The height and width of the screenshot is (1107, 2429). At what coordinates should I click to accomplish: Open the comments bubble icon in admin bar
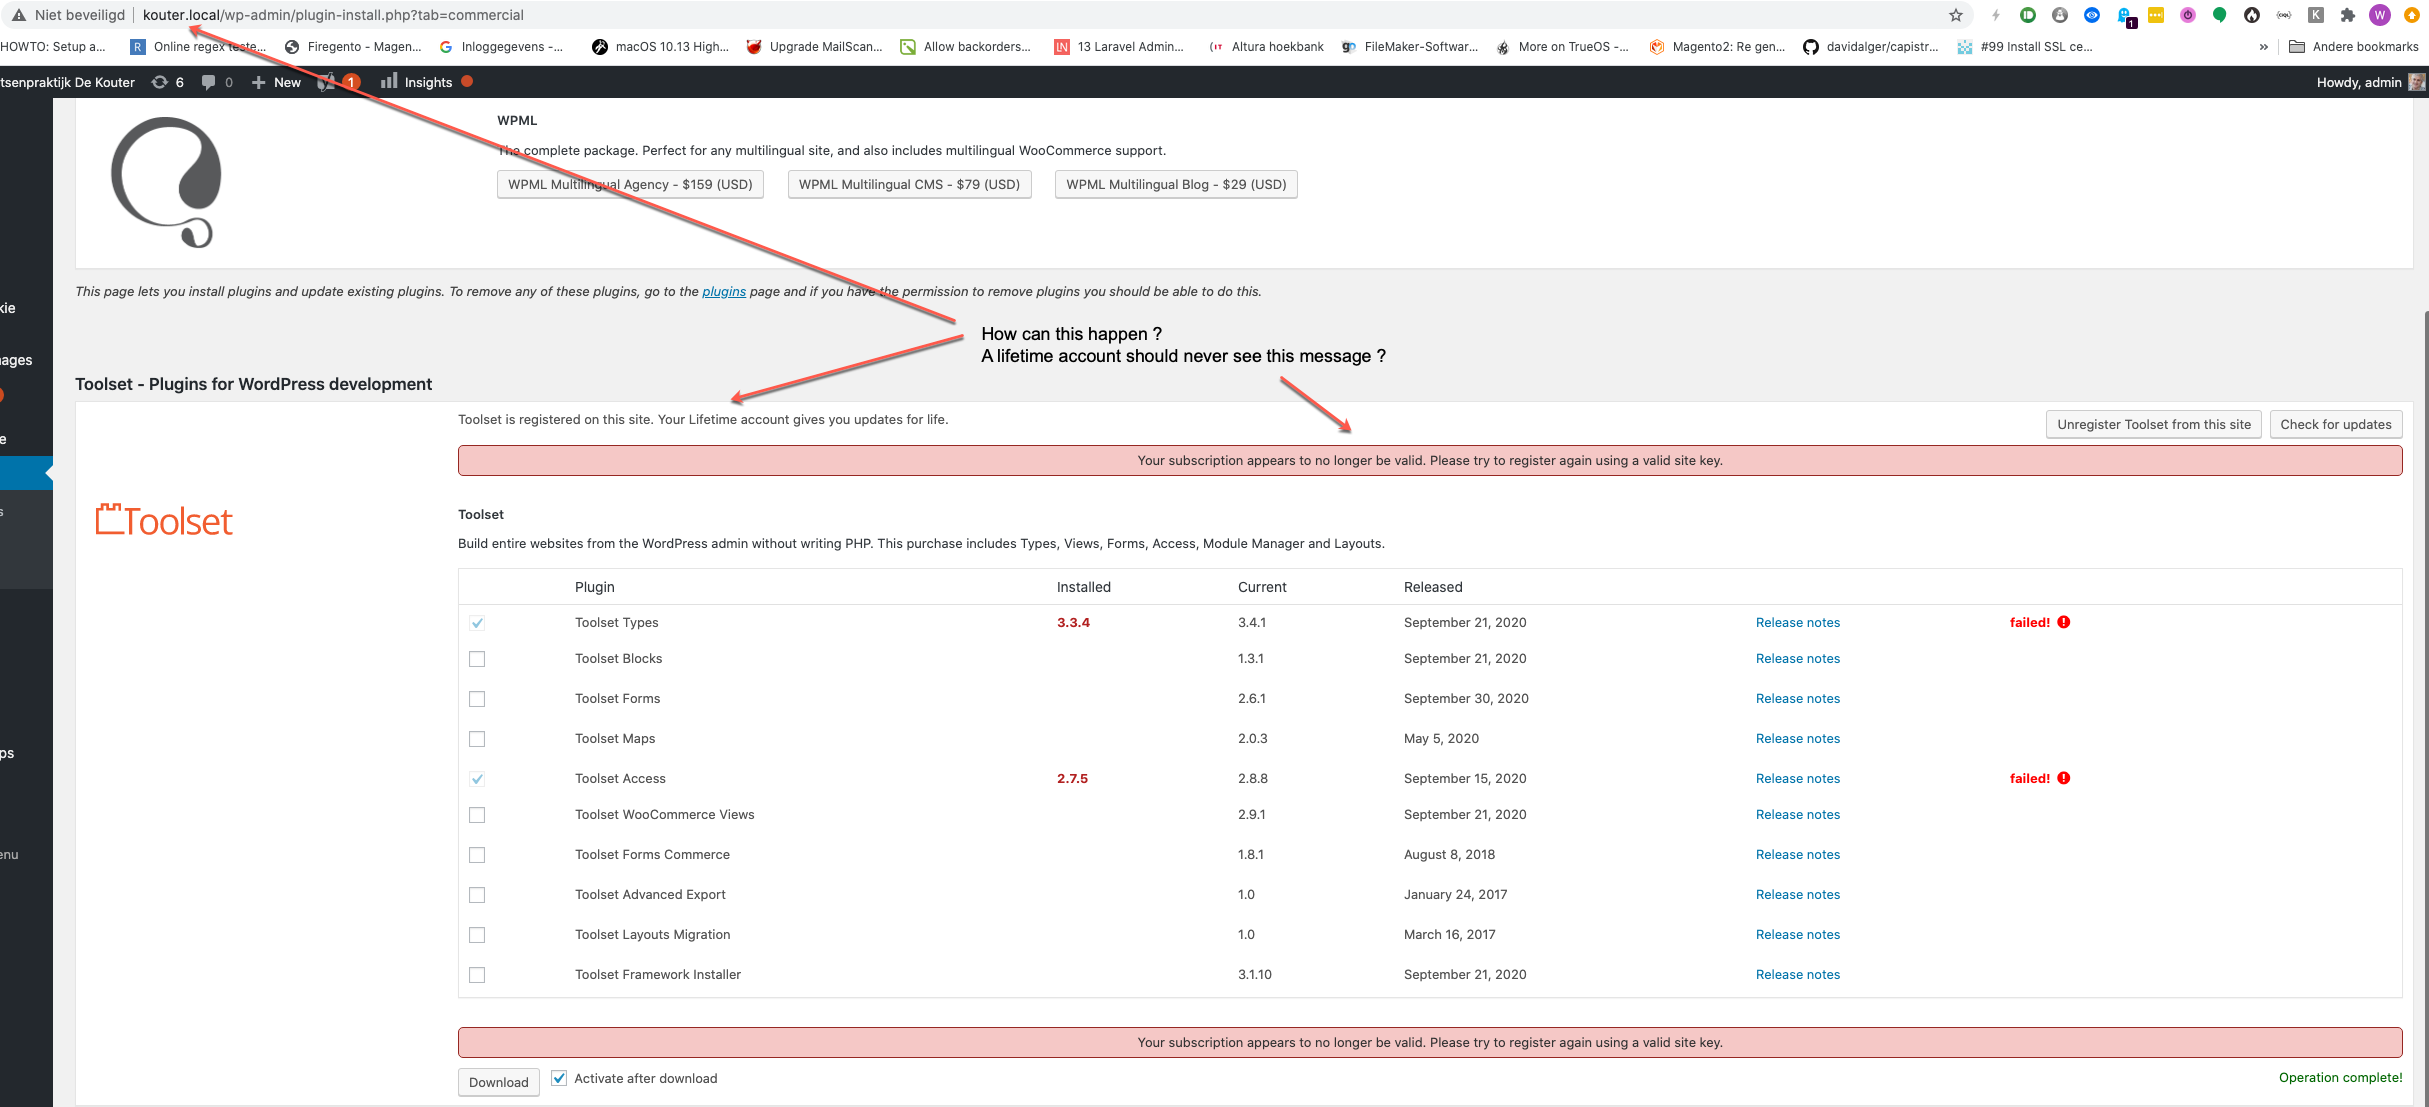pos(208,82)
